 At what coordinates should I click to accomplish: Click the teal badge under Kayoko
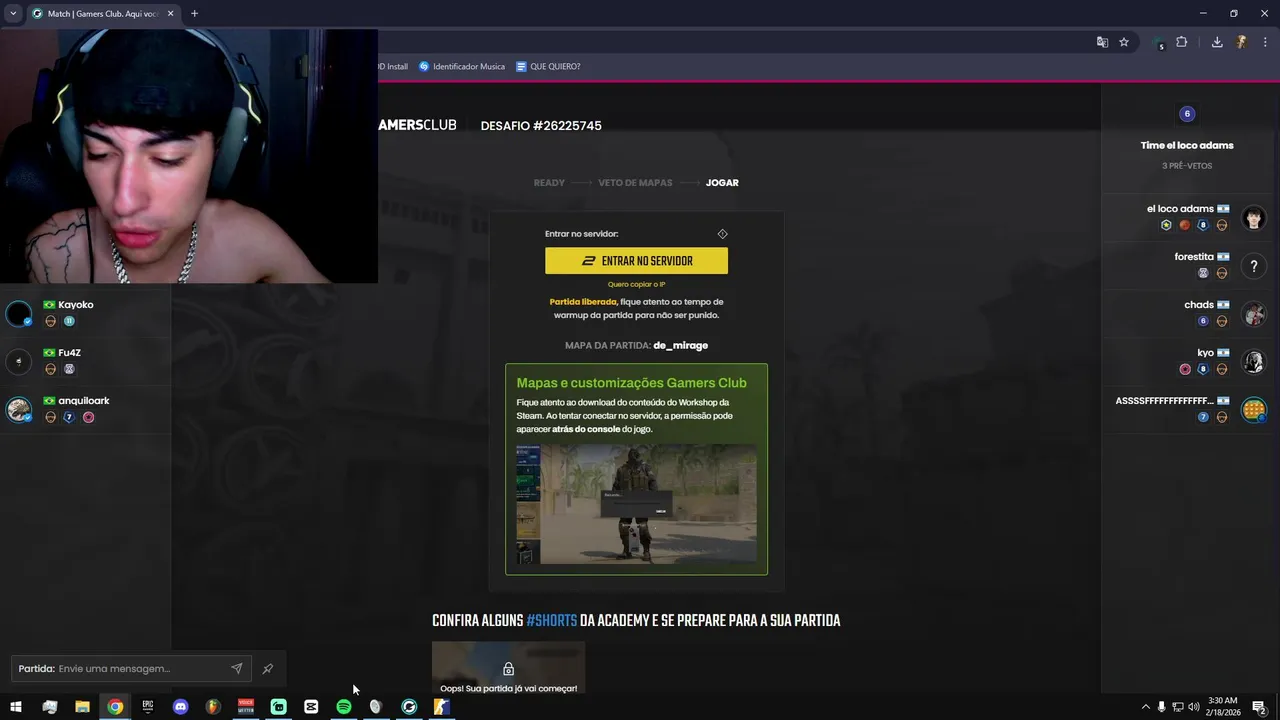(69, 321)
